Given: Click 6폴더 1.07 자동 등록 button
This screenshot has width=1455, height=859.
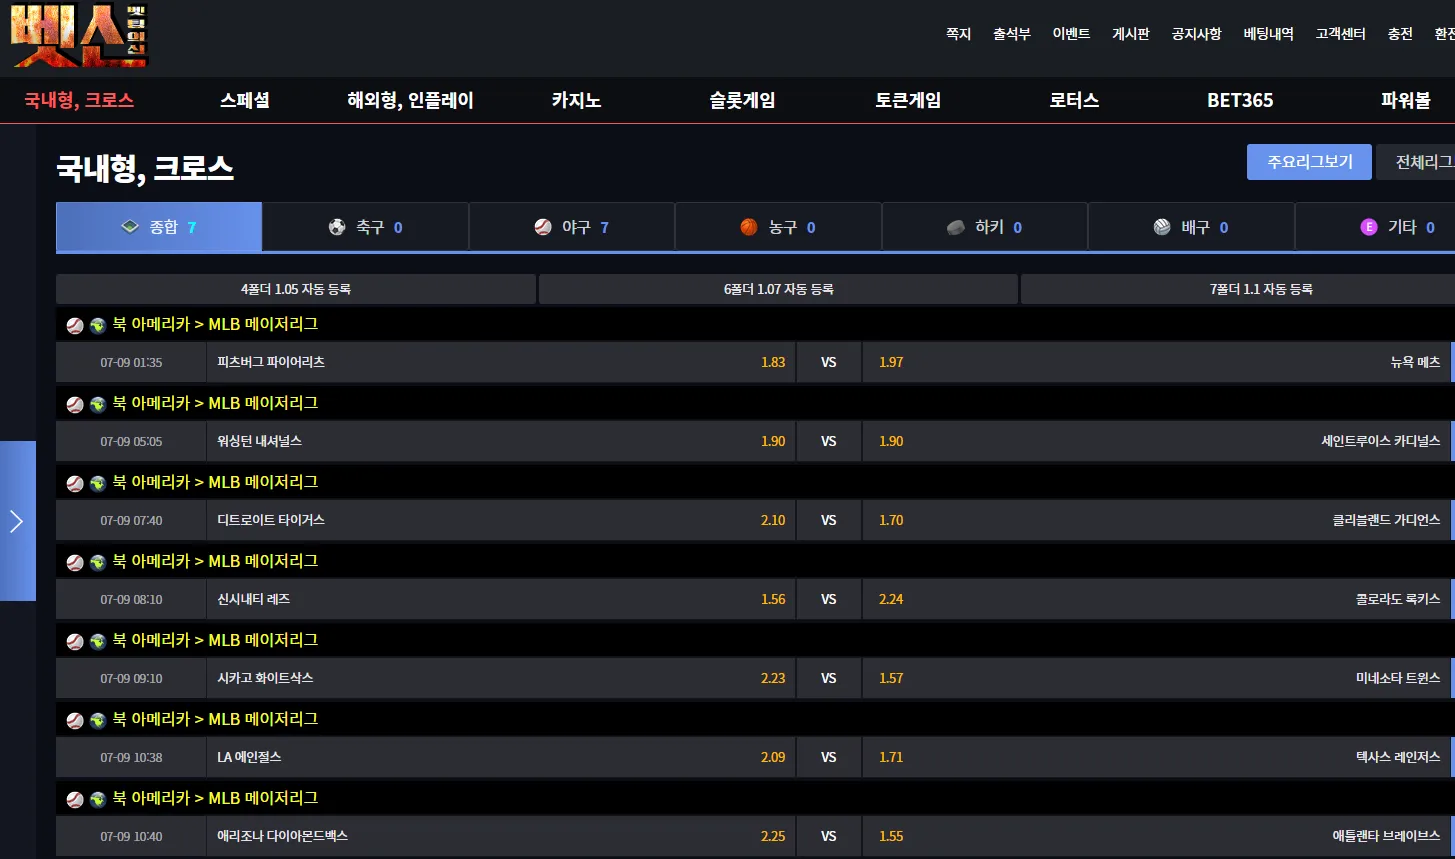Looking at the screenshot, I should click(x=778, y=289).
